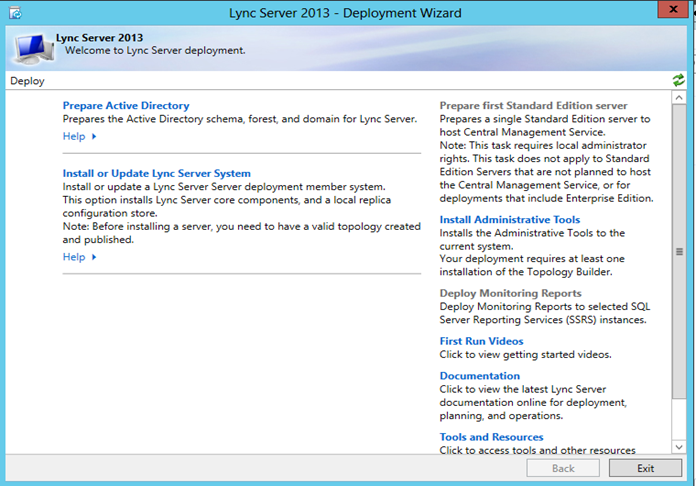Click 'Lync Server 2013' header title
The width and height of the screenshot is (696, 486).
[x=99, y=38]
